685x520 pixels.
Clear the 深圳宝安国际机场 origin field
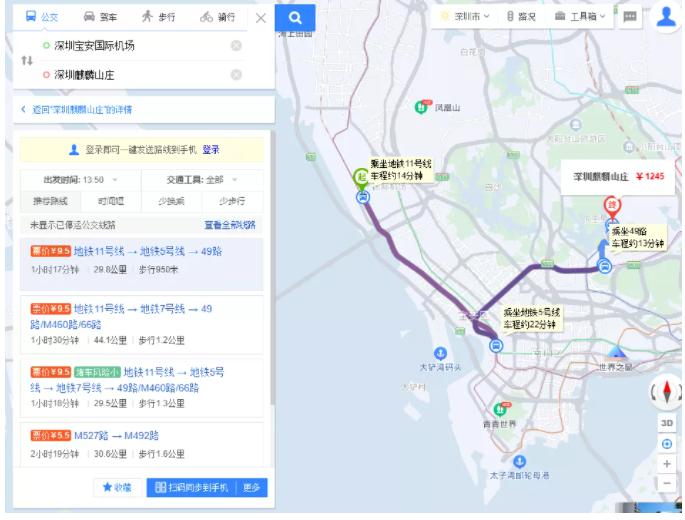pos(236,45)
